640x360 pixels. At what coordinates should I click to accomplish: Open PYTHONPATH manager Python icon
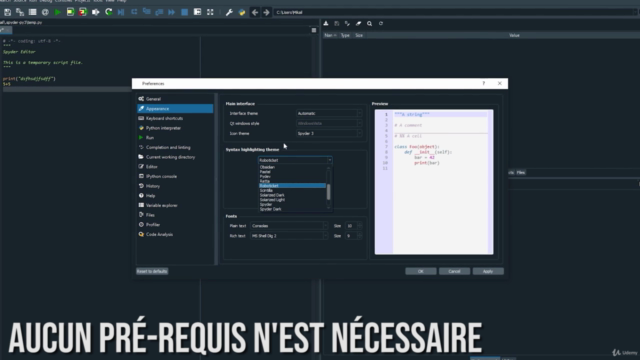point(242,13)
